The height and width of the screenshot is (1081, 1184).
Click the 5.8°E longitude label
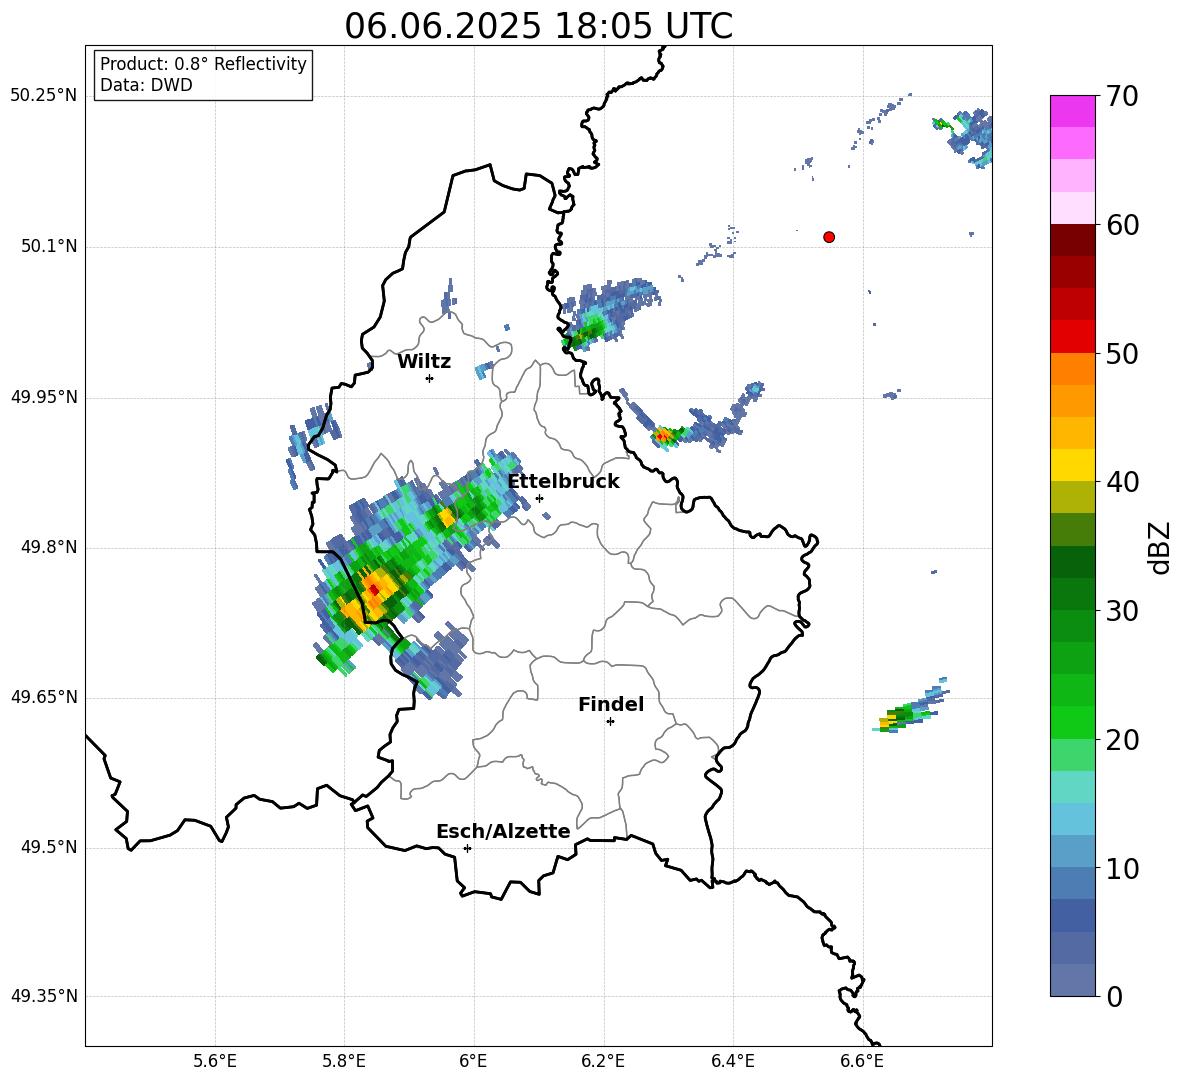[345, 1061]
